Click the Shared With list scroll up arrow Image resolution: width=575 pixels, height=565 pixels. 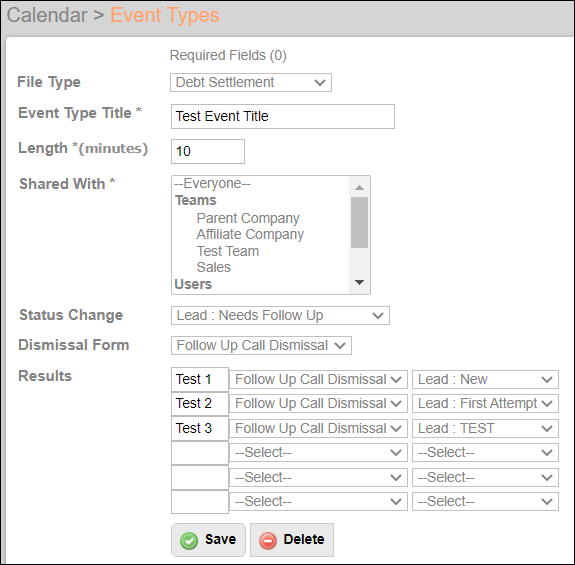[359, 187]
